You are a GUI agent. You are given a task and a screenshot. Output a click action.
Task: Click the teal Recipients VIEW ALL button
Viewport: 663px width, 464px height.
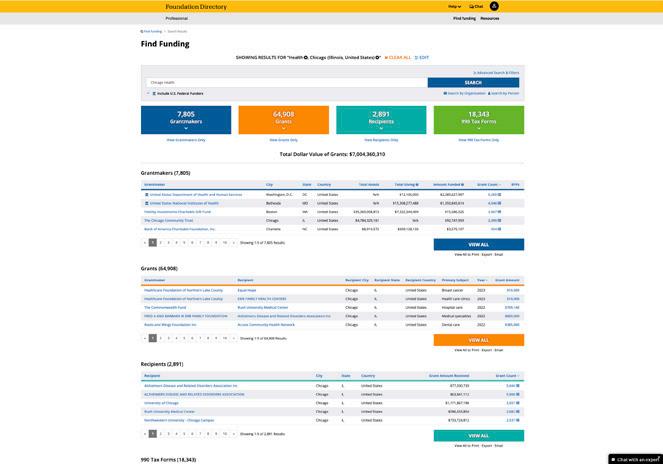coord(479,436)
